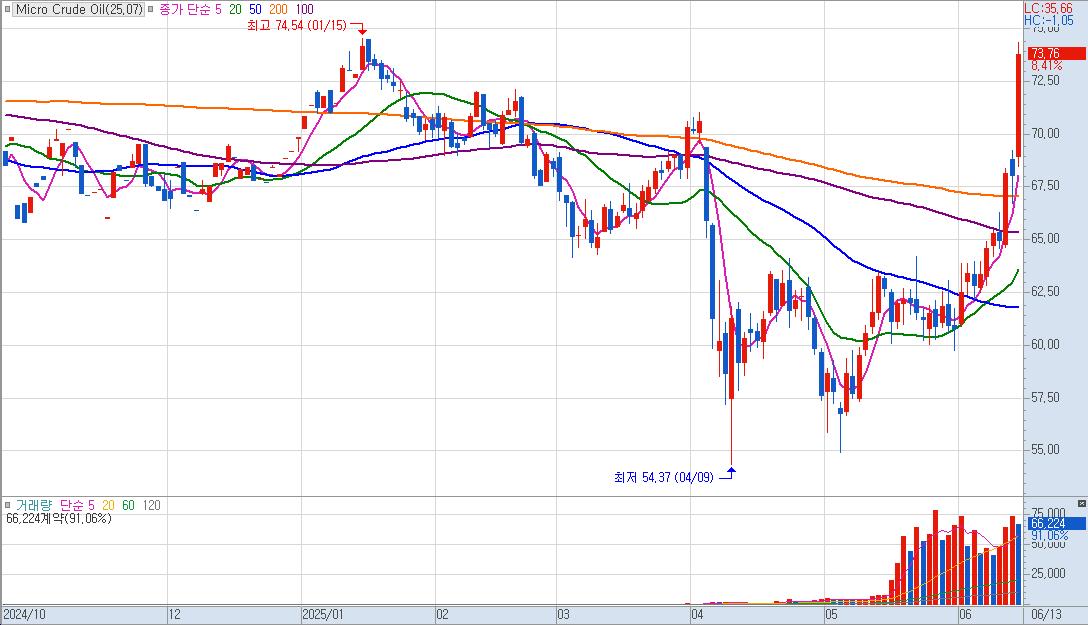Toggle the small square box before Micro Crude Oil
This screenshot has width=1088, height=625.
(x=8, y=10)
